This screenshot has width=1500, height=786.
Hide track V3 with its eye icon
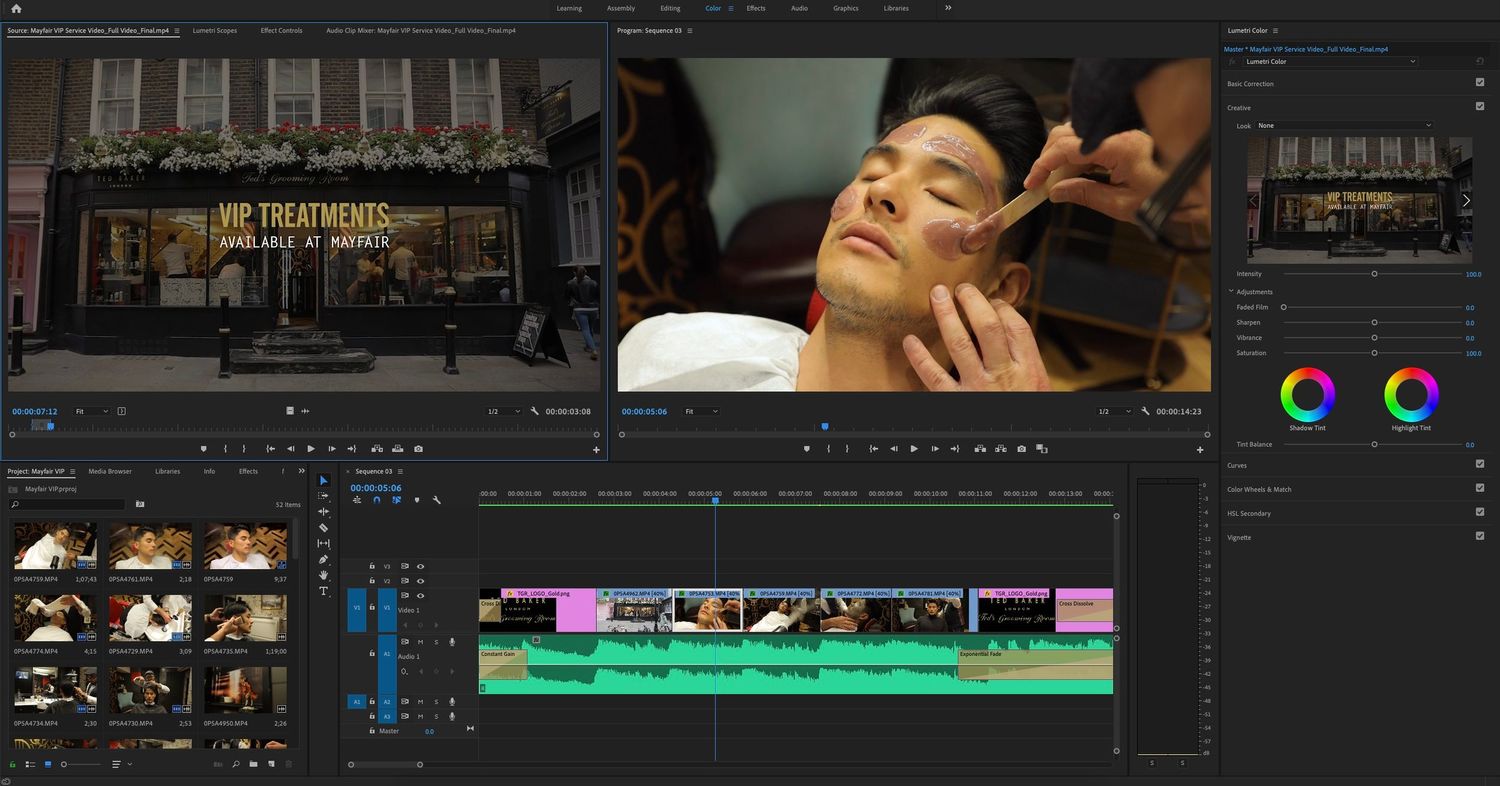coord(420,566)
